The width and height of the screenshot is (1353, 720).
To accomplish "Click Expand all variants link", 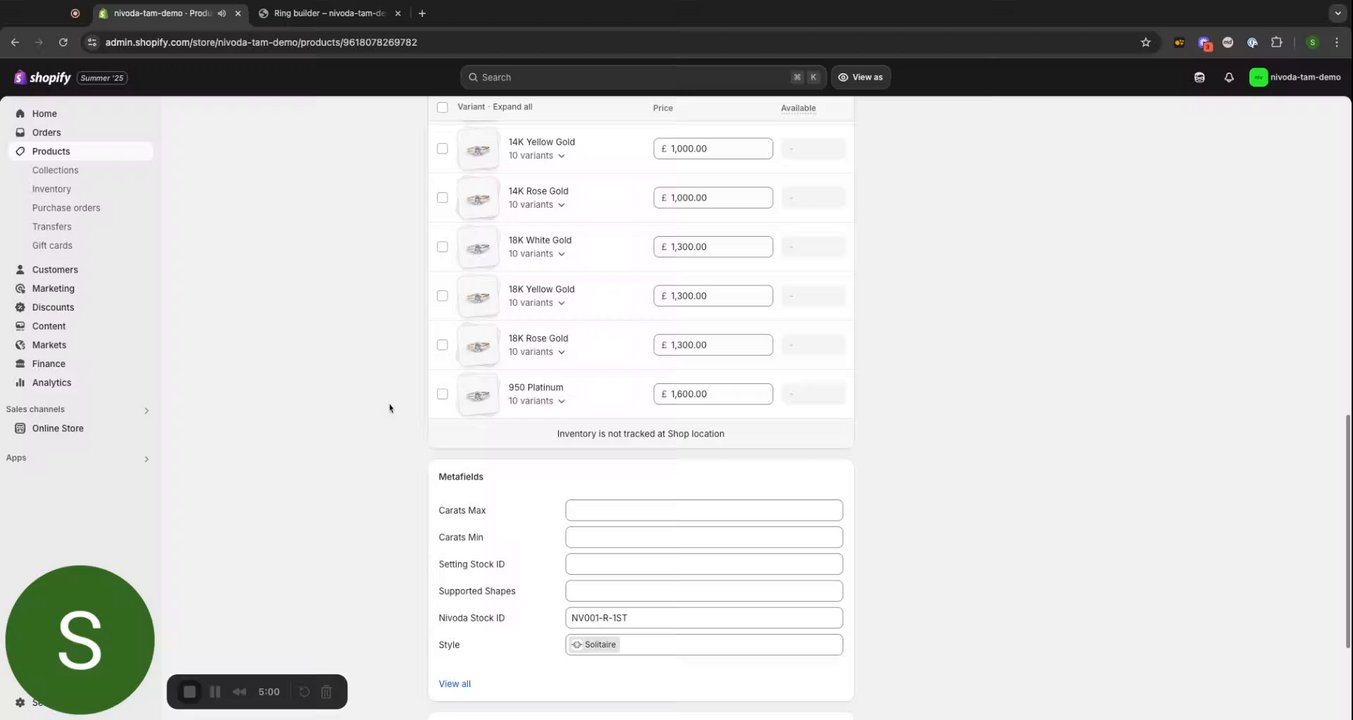I will click(512, 107).
